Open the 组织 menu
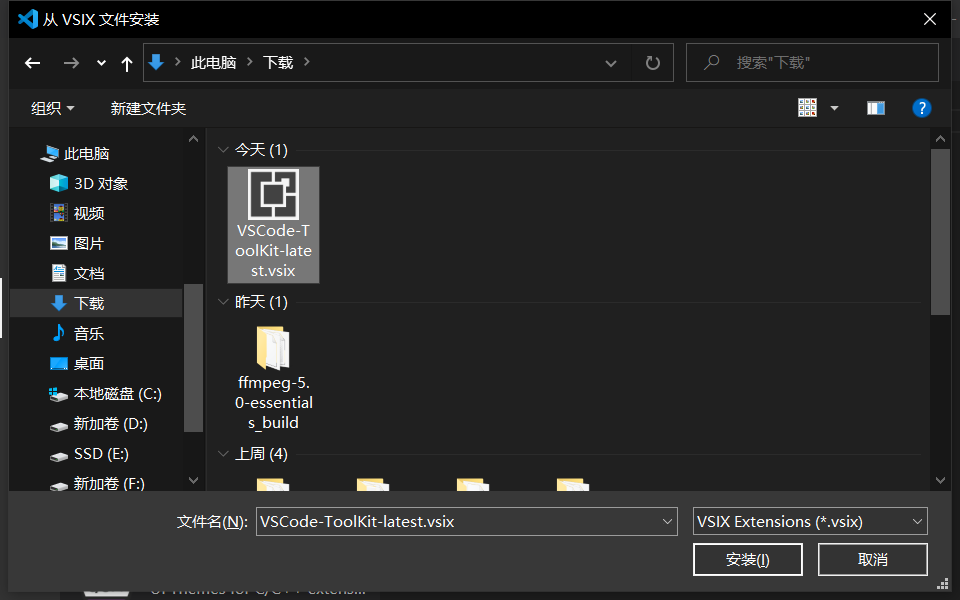Screen dimensions: 960x600 pos(53,108)
